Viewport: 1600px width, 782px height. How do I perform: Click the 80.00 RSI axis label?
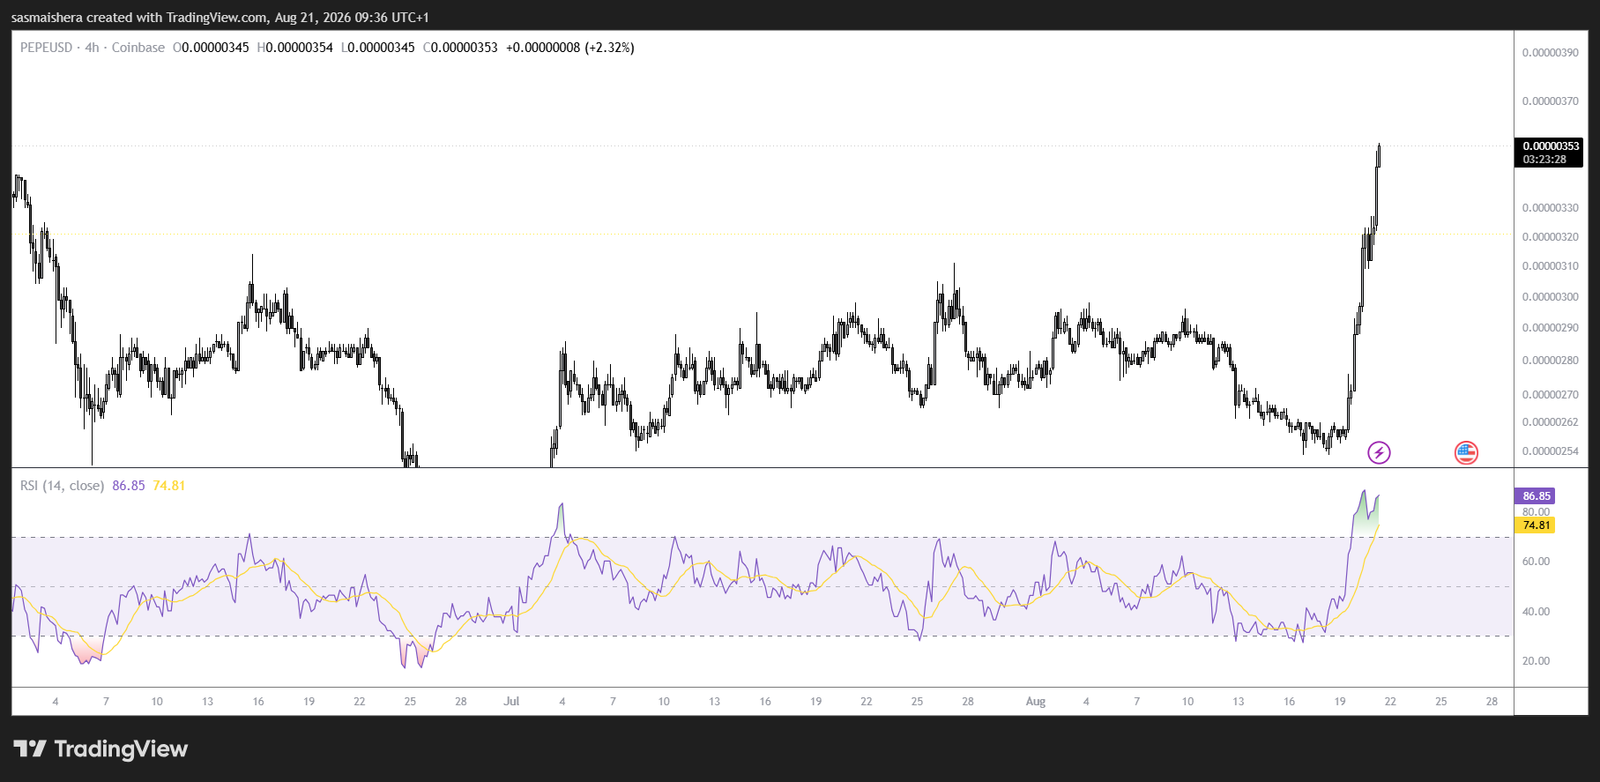click(x=1536, y=511)
